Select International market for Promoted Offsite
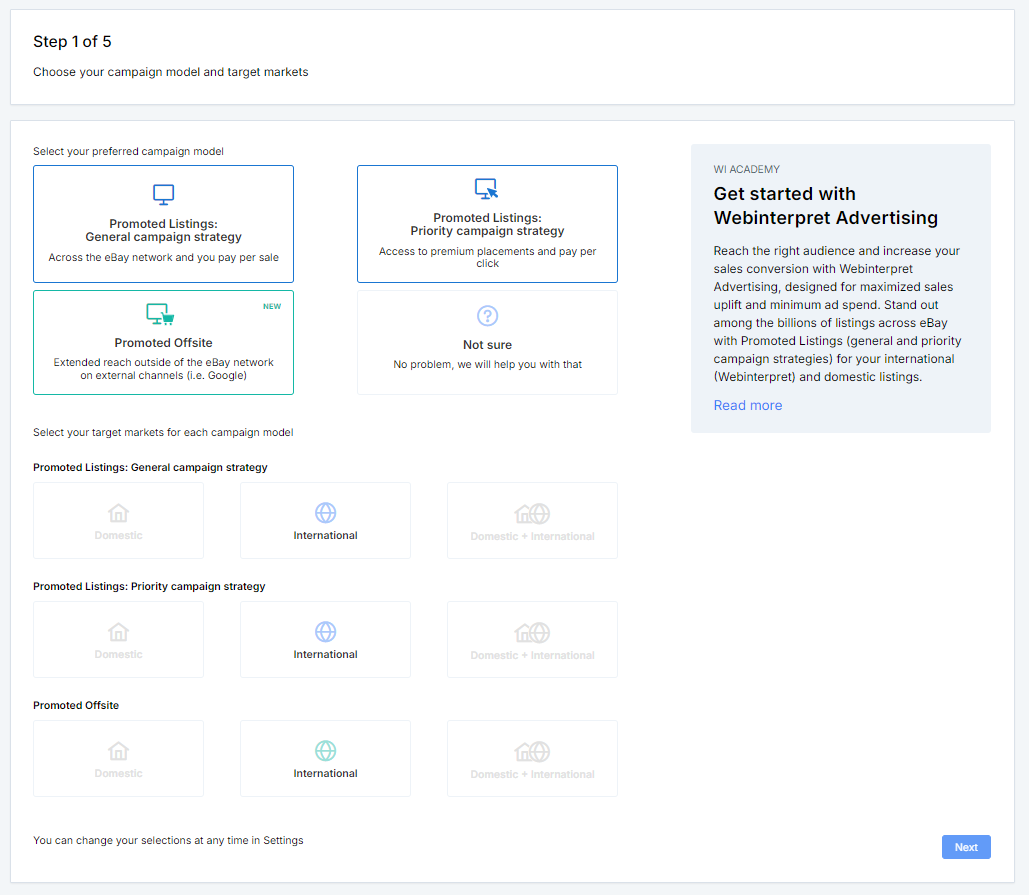The image size is (1029, 895). 326,759
